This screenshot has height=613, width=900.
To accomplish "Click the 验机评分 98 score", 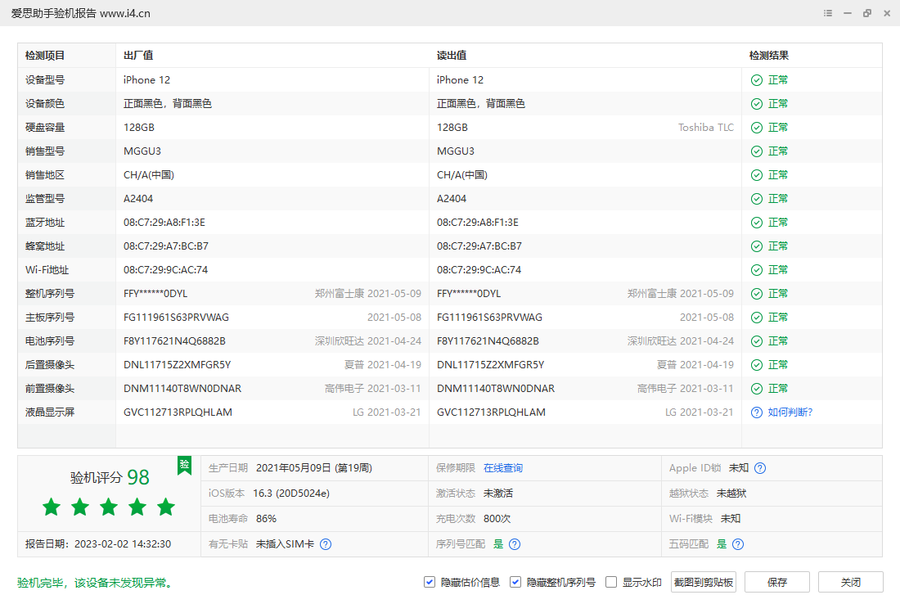I will pos(110,477).
